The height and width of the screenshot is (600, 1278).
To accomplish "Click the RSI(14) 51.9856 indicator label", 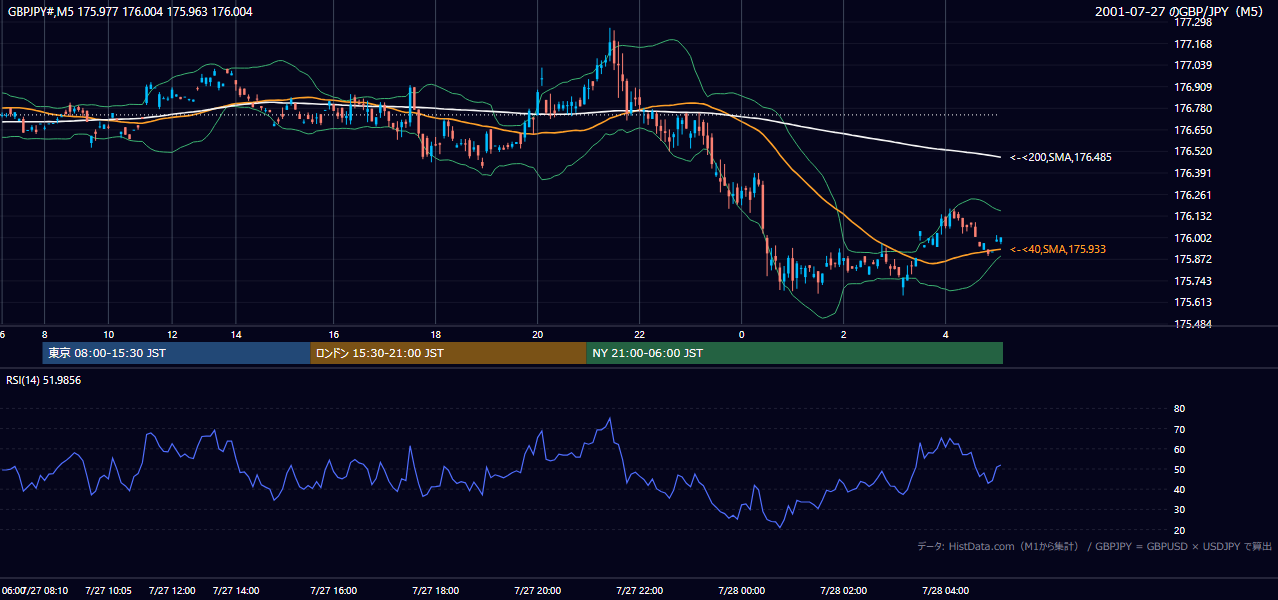I will (x=44, y=380).
